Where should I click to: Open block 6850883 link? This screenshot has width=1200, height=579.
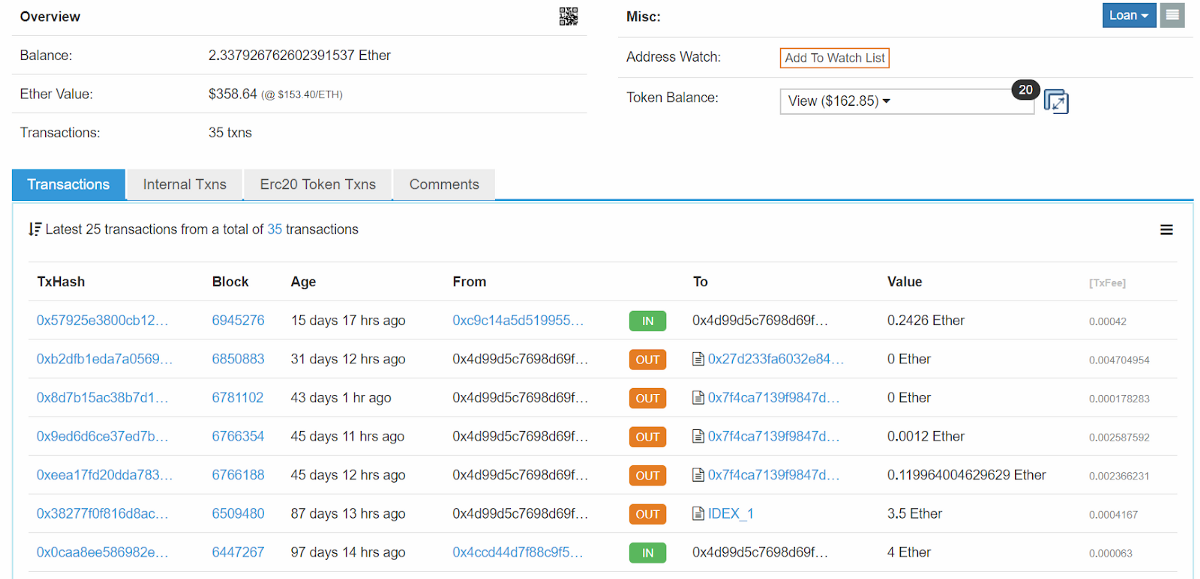click(238, 359)
